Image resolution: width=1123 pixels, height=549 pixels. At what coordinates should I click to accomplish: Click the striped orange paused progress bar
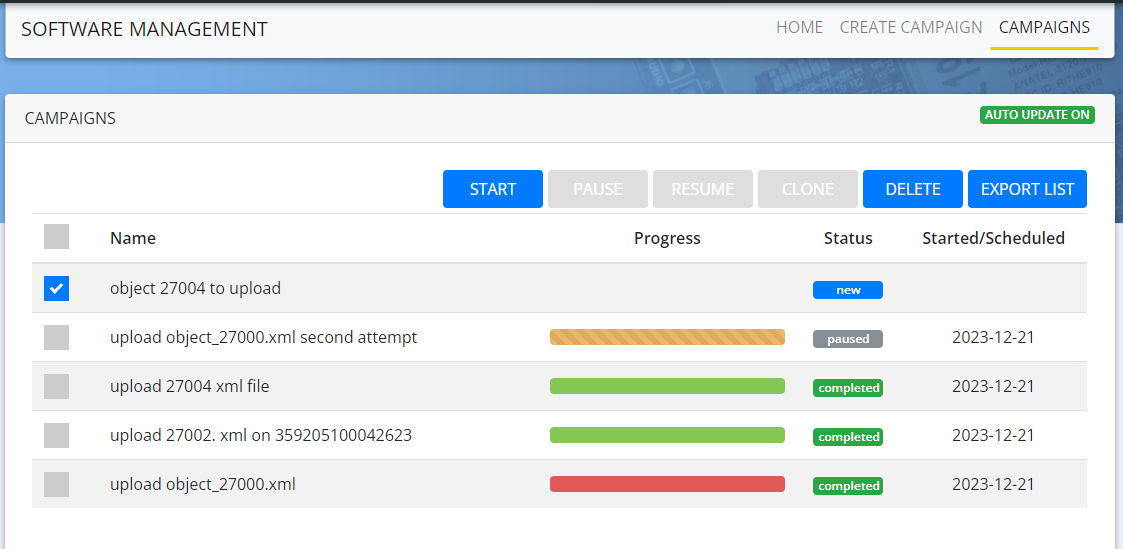click(667, 338)
